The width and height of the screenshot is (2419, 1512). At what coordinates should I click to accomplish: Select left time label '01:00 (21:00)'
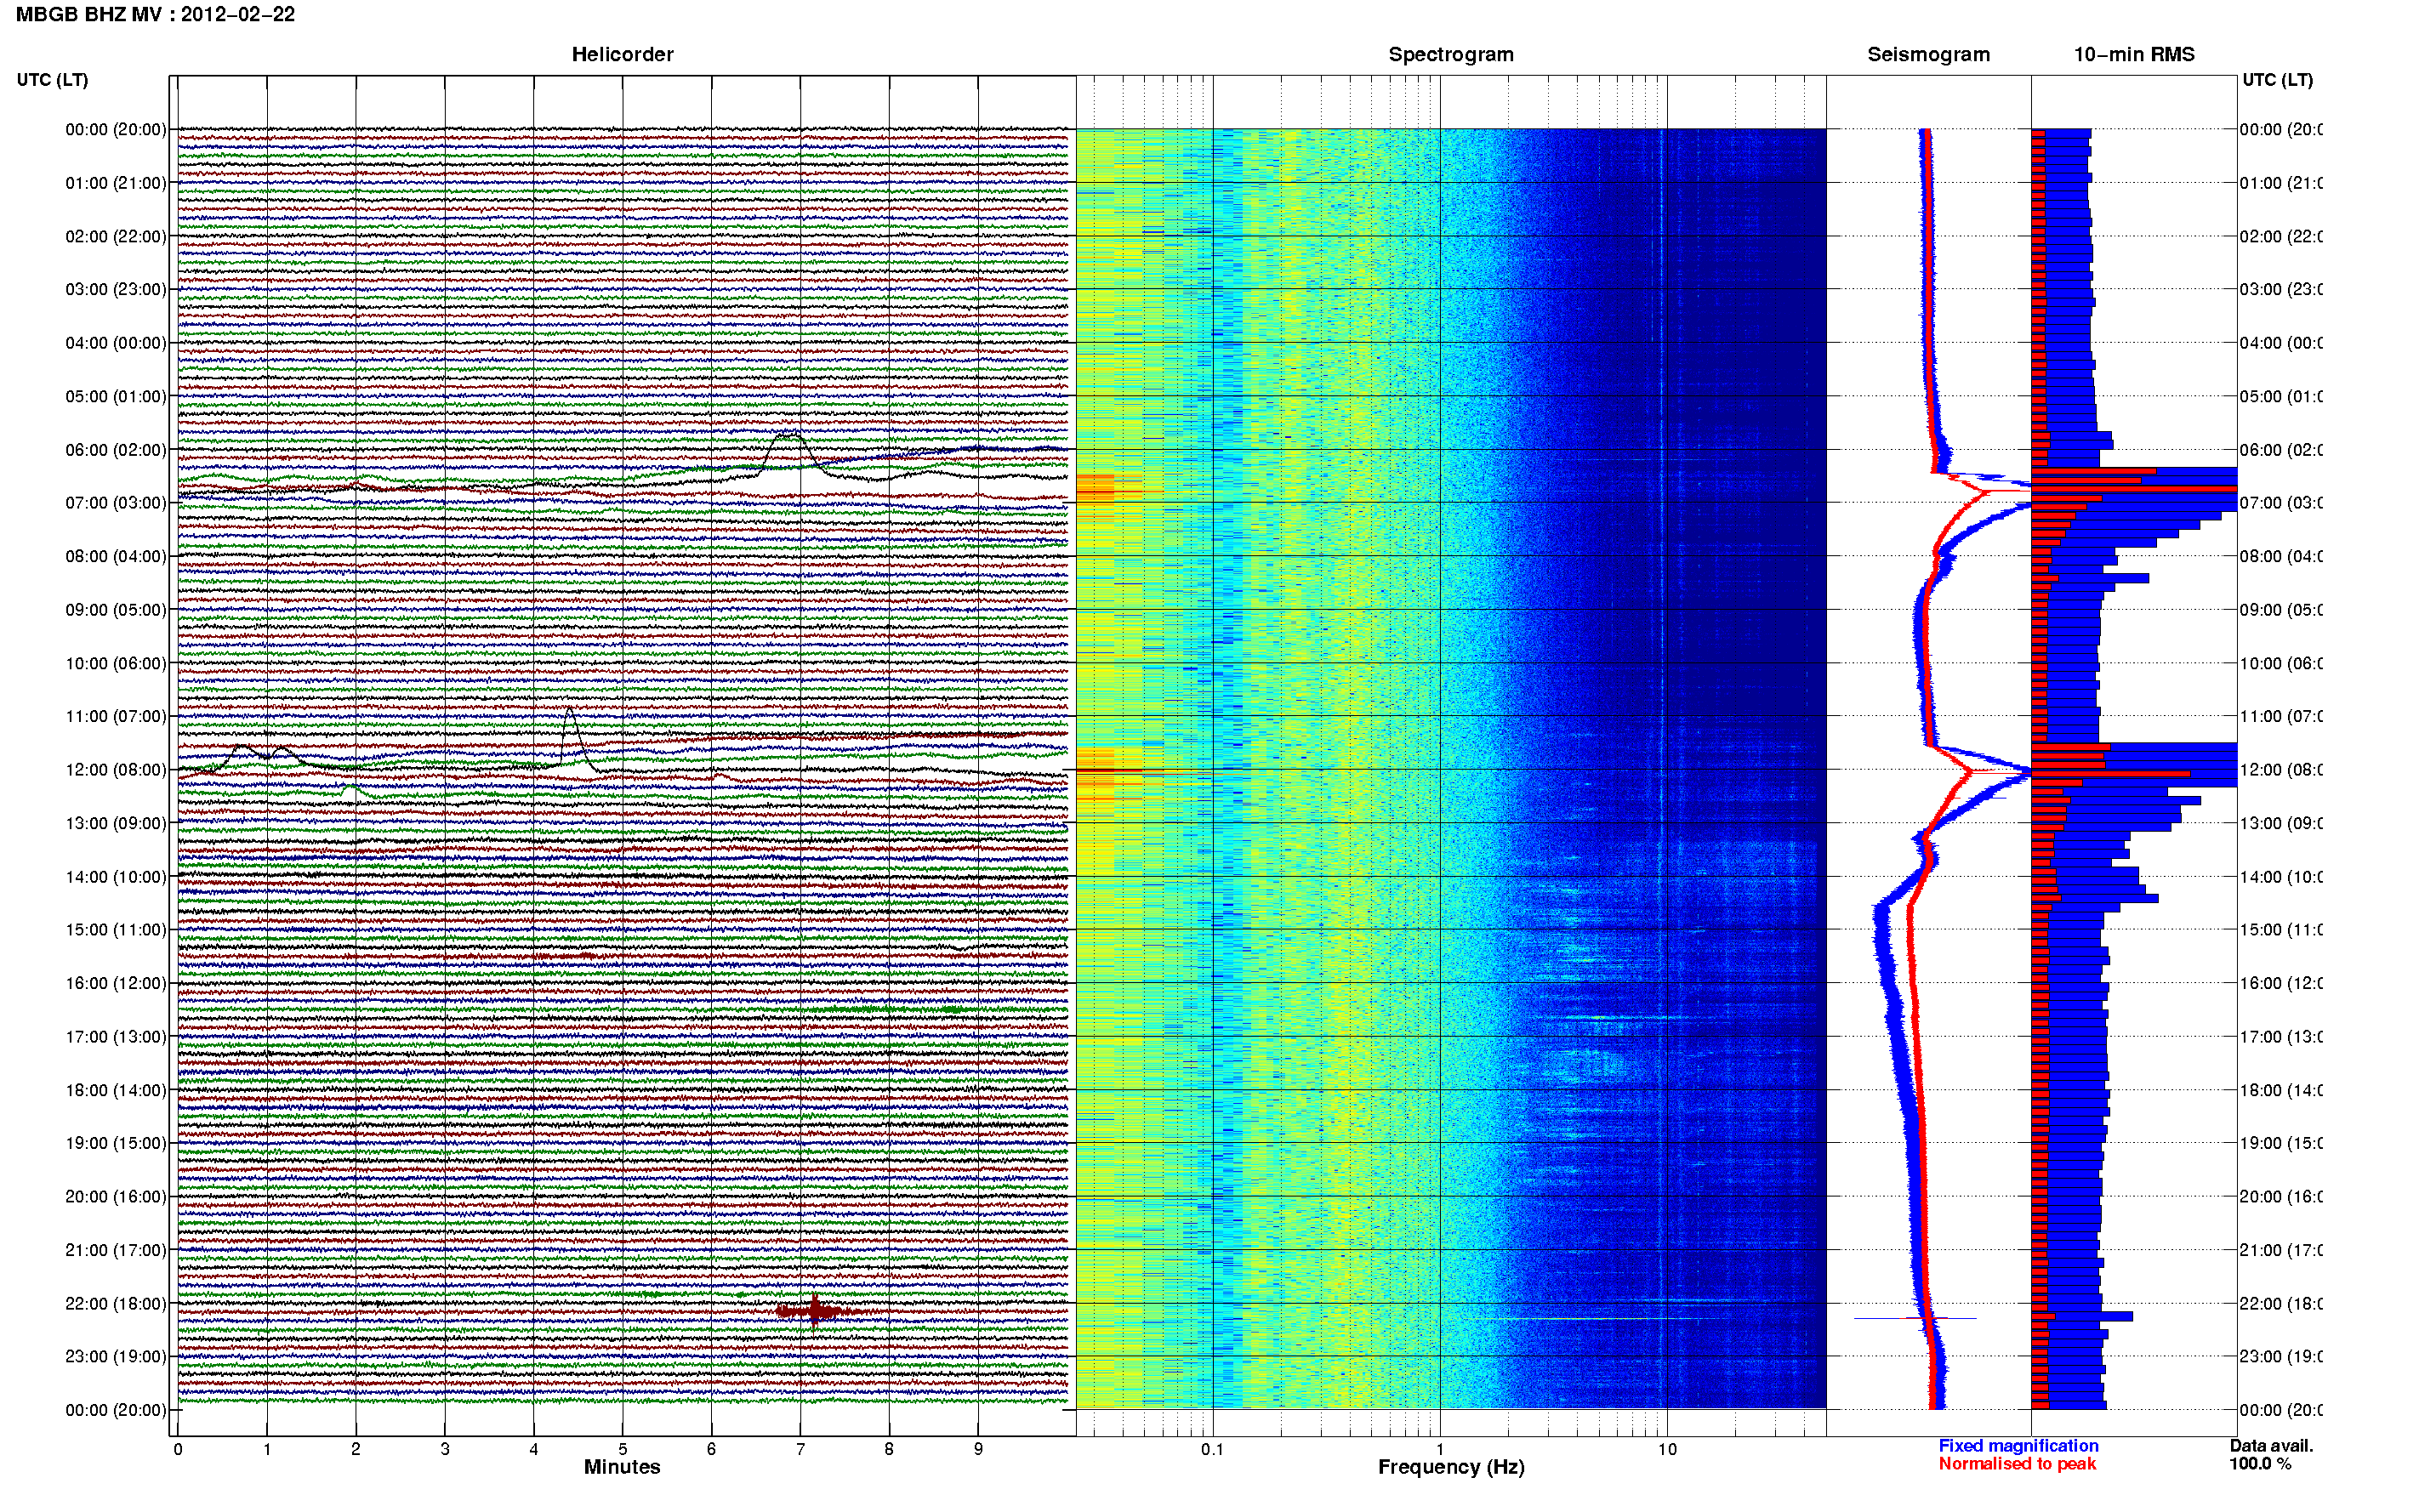tap(116, 182)
